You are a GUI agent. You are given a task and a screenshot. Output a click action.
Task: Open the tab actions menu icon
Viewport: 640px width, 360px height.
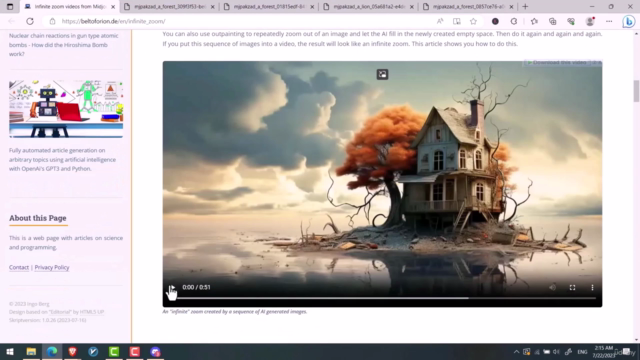10,7
